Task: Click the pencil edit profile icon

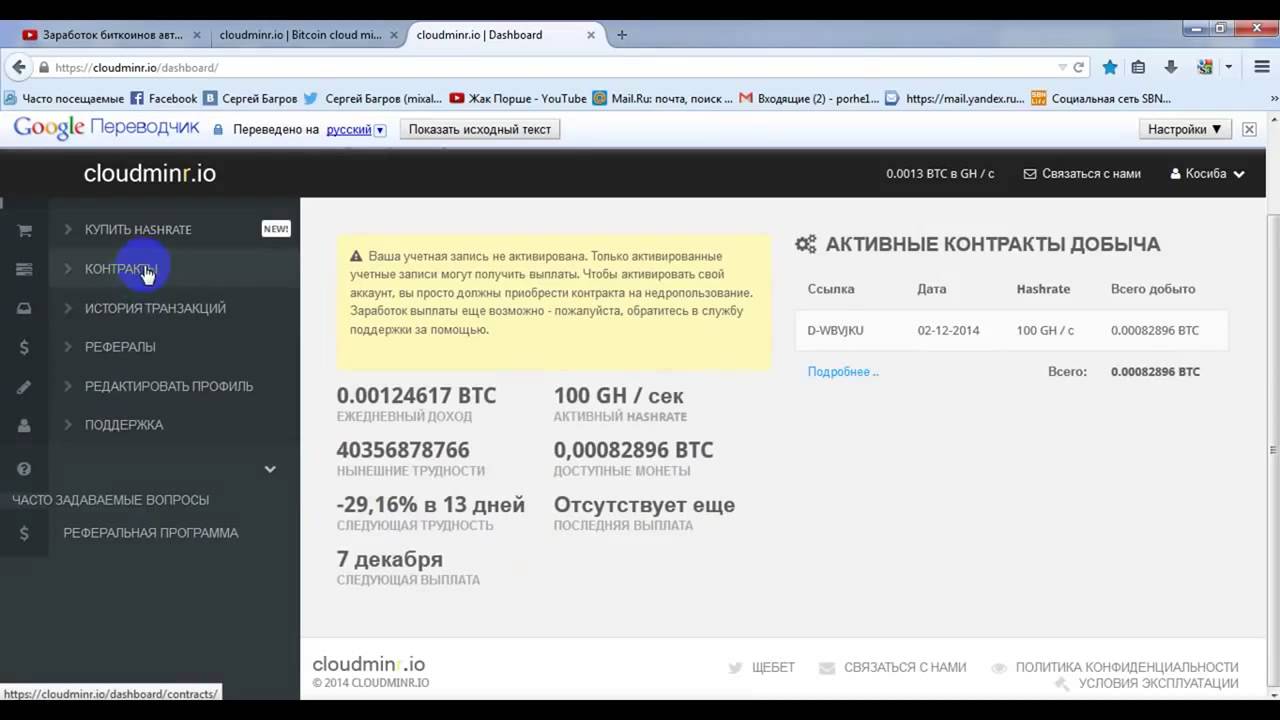Action: pos(24,386)
